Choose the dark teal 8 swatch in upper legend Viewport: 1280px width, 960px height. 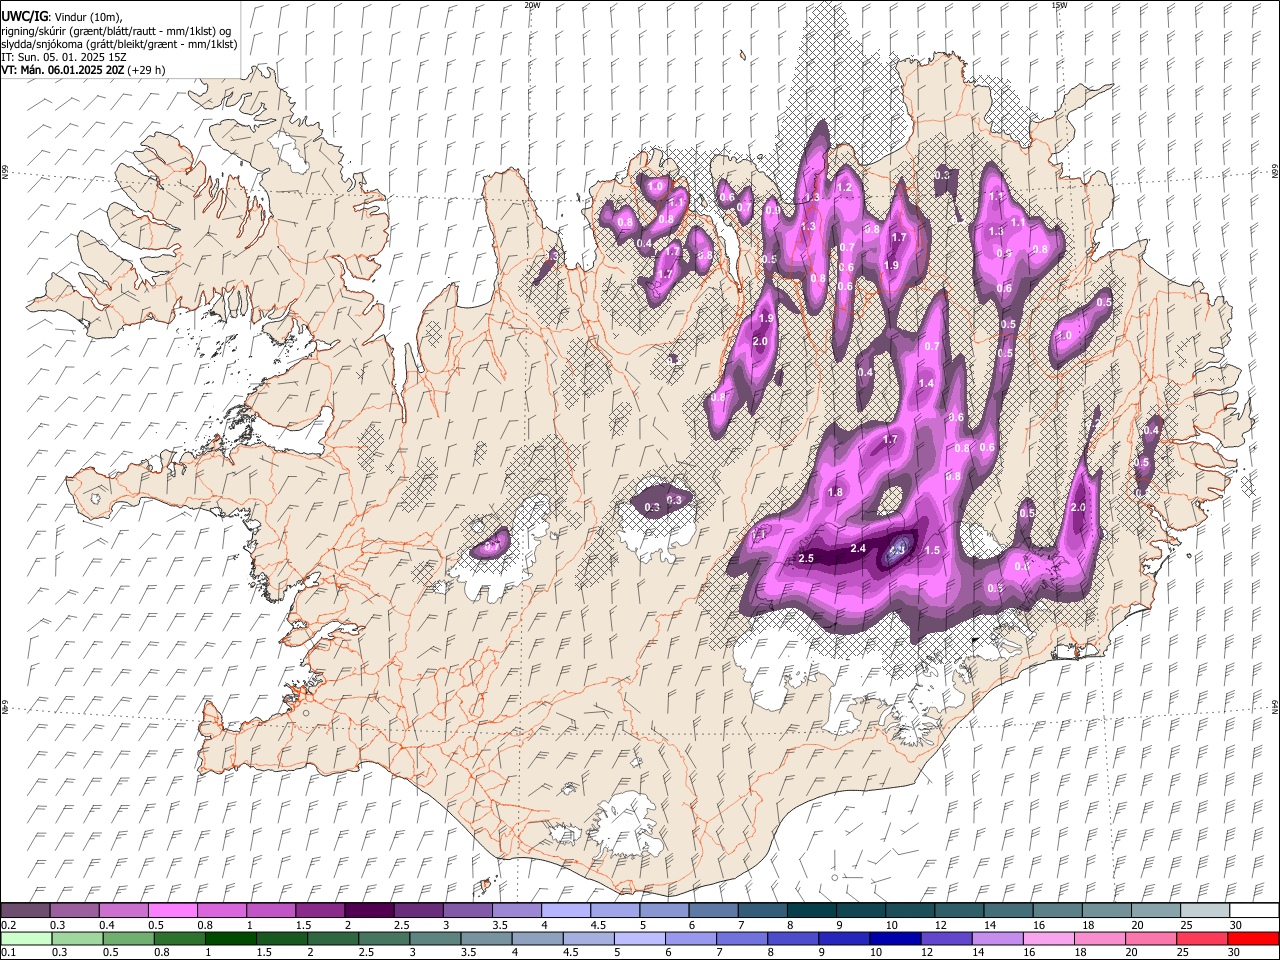811,910
